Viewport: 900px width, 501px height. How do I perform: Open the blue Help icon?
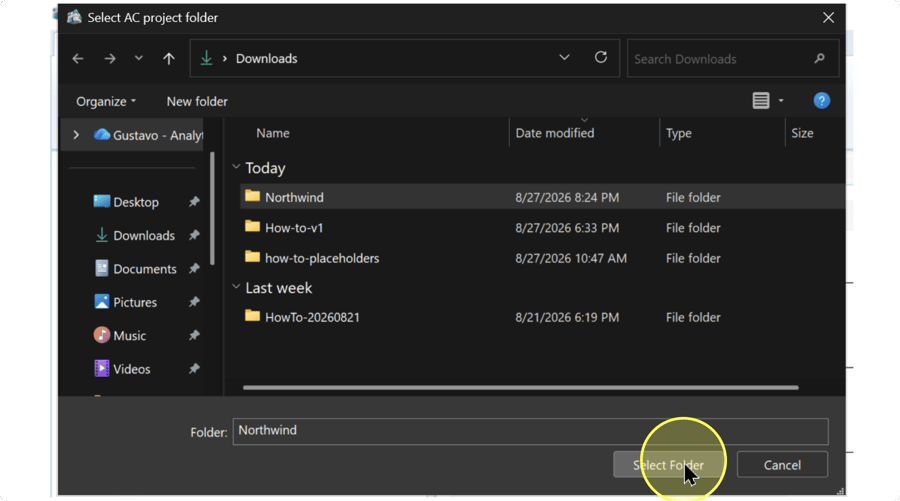click(x=821, y=101)
